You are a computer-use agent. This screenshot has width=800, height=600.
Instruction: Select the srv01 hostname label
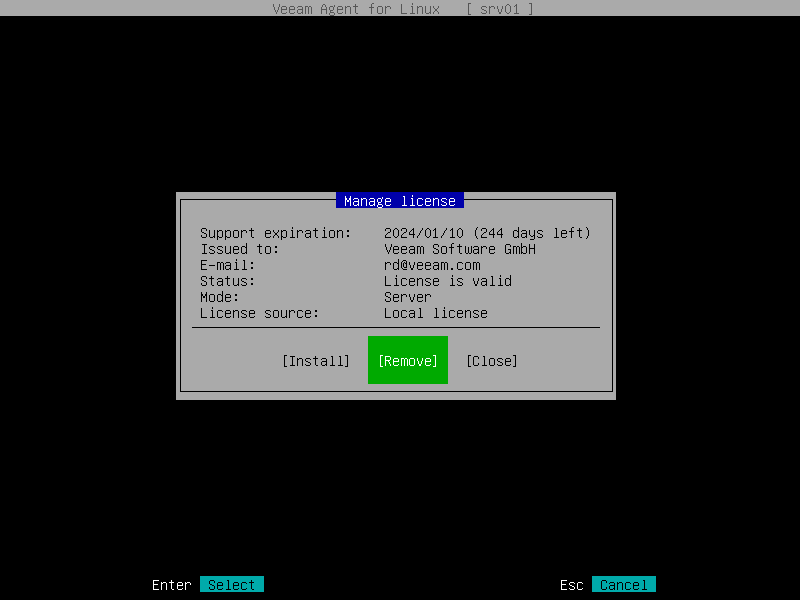(500, 9)
